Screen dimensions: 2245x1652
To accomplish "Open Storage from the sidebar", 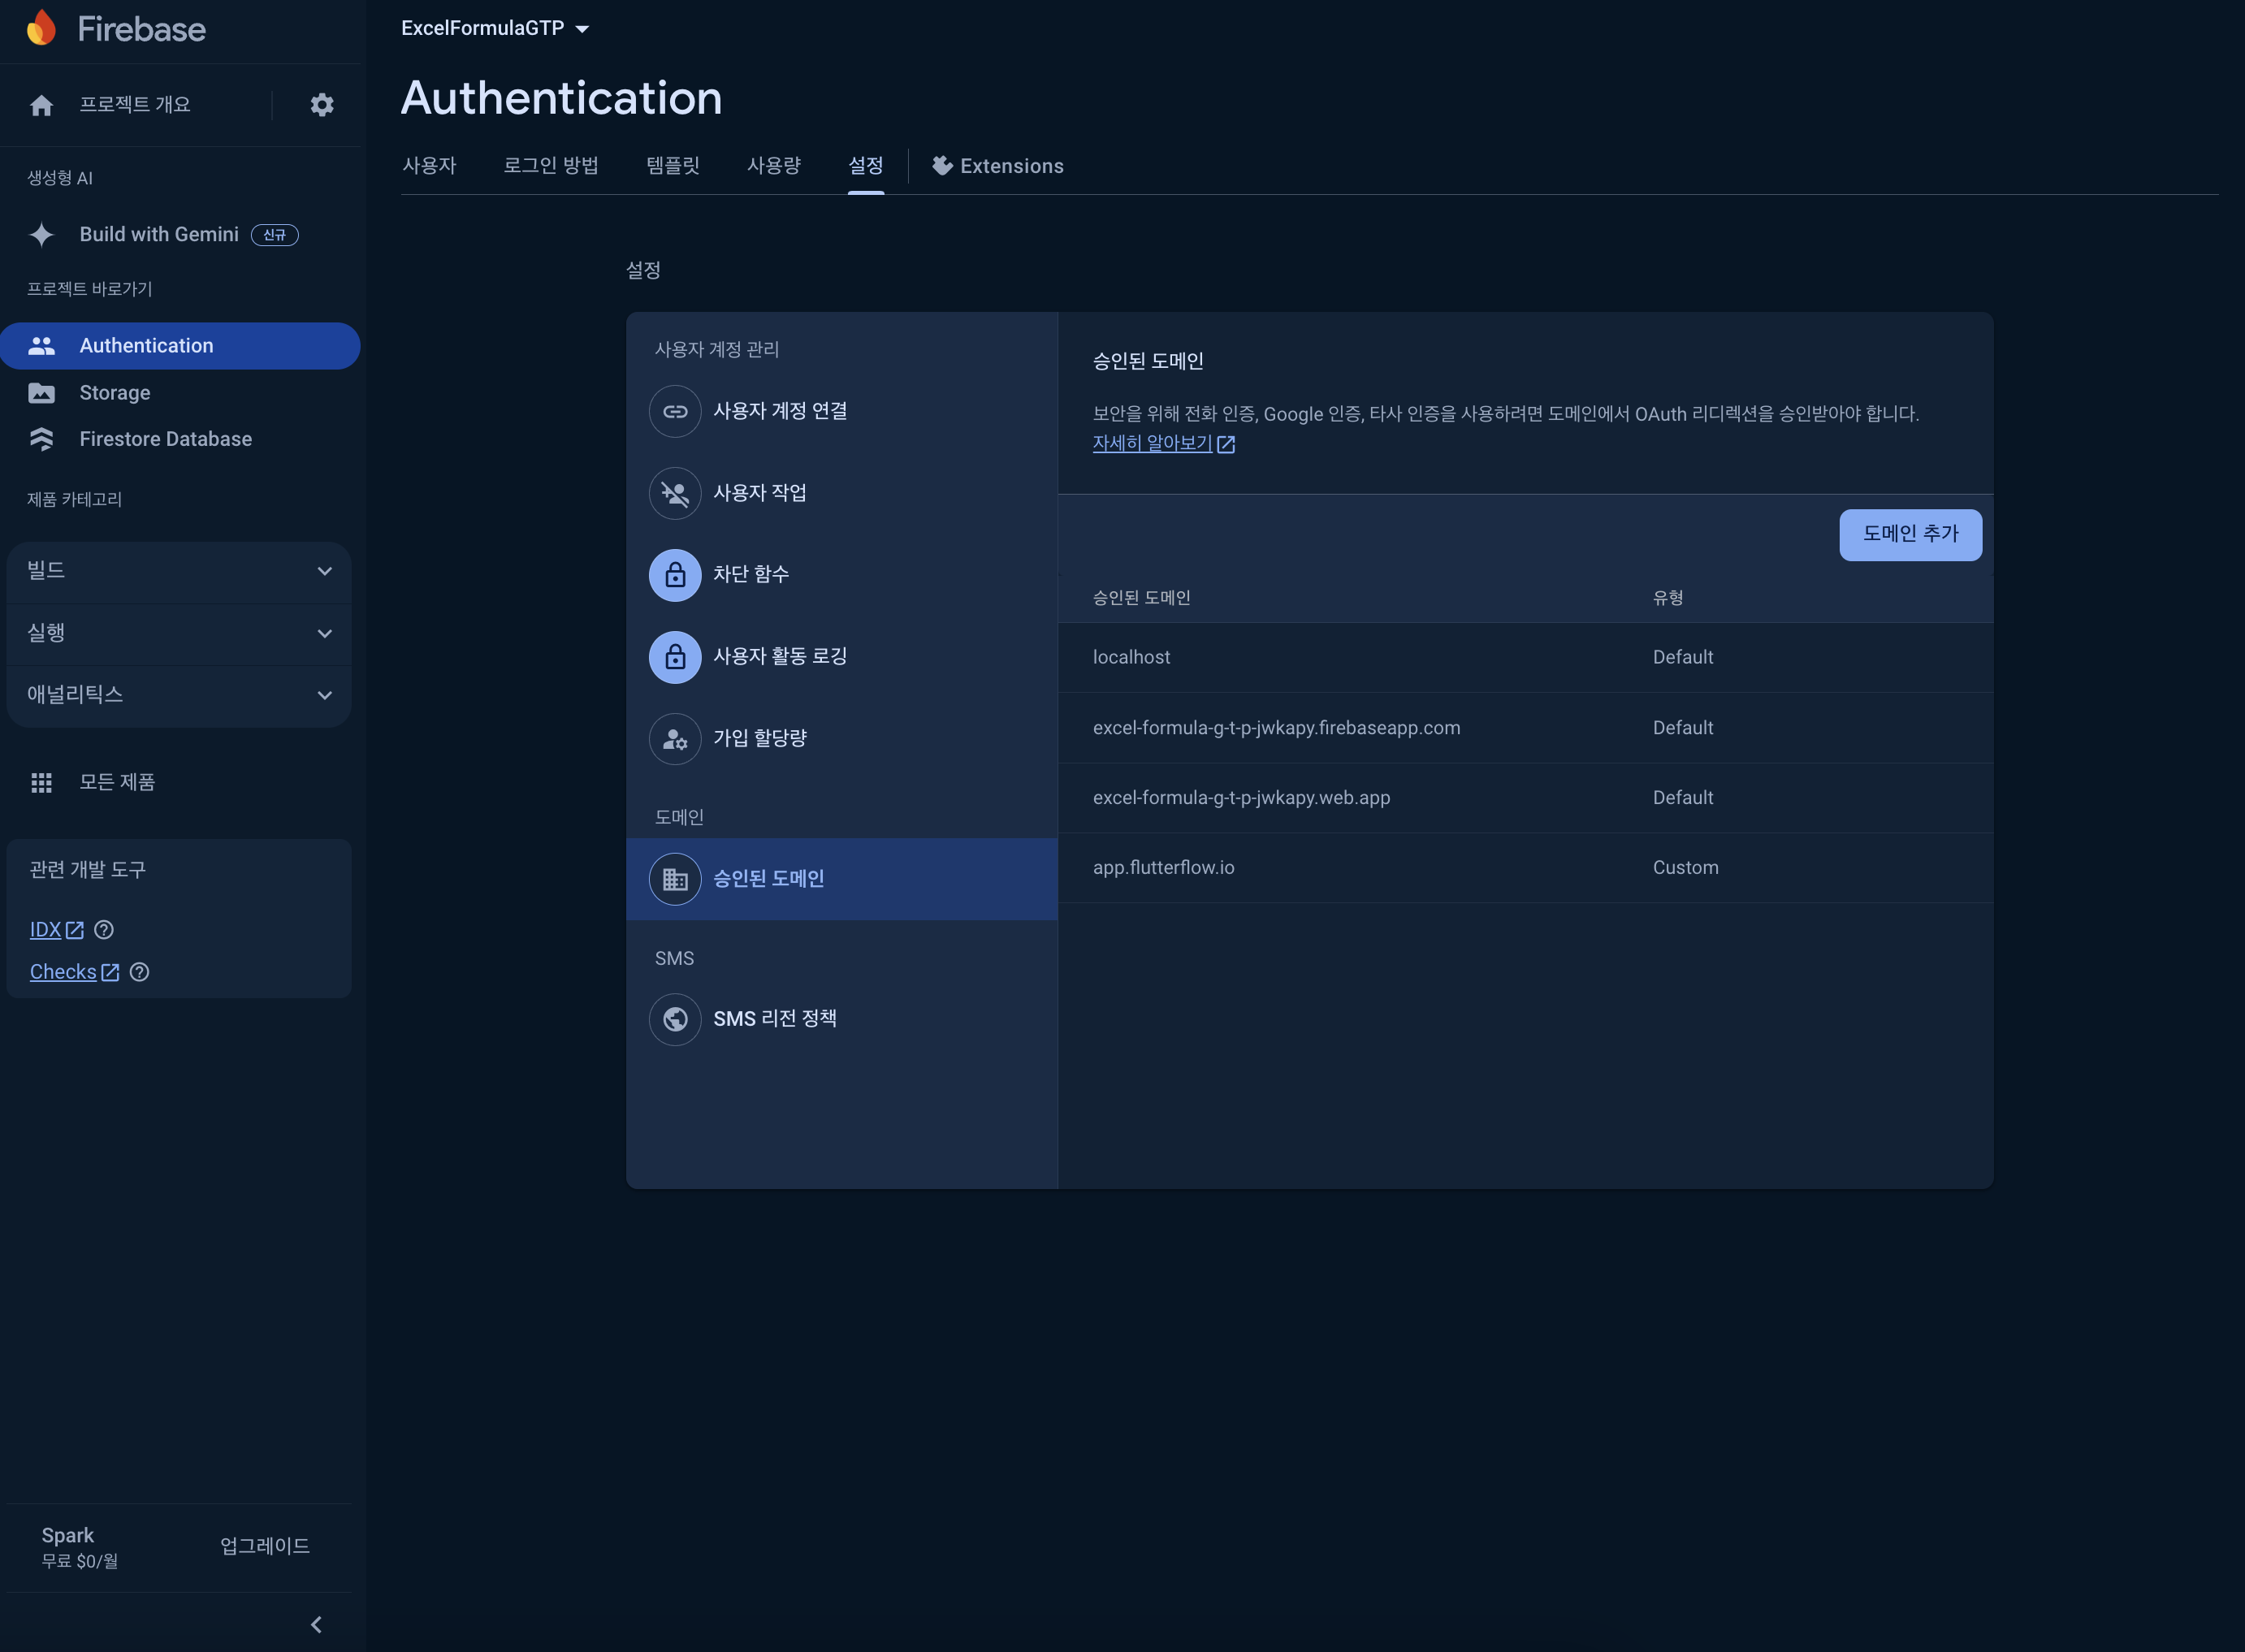I will coord(115,393).
